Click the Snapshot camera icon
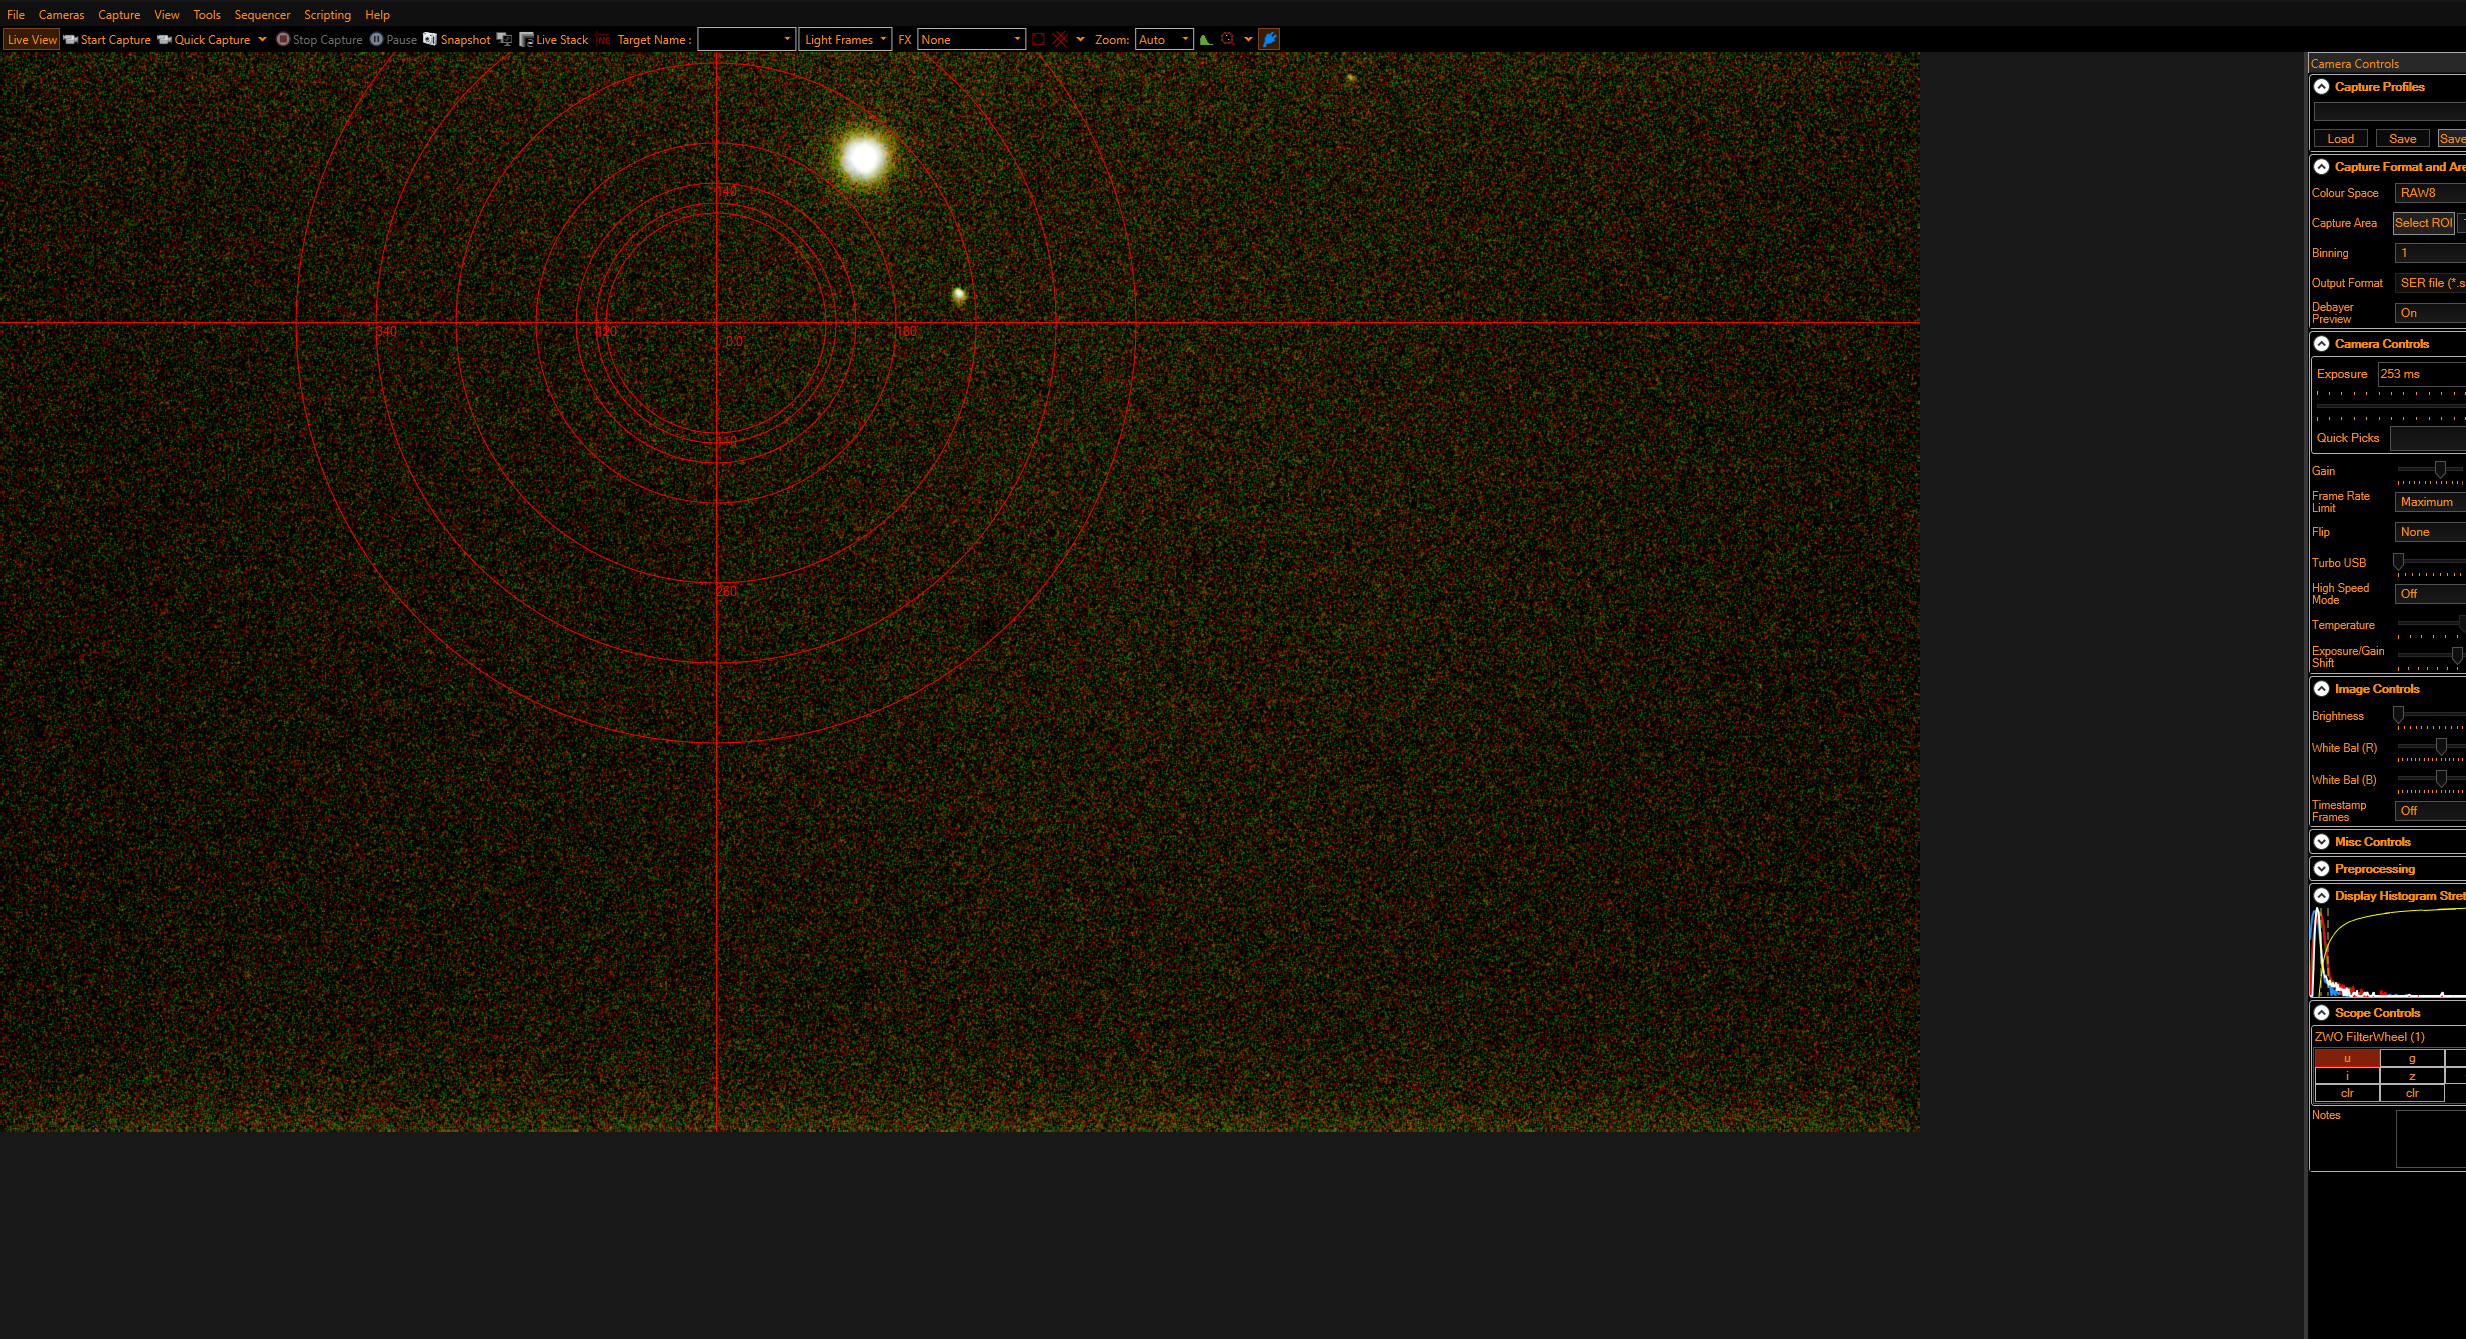2466x1339 pixels. coord(430,39)
